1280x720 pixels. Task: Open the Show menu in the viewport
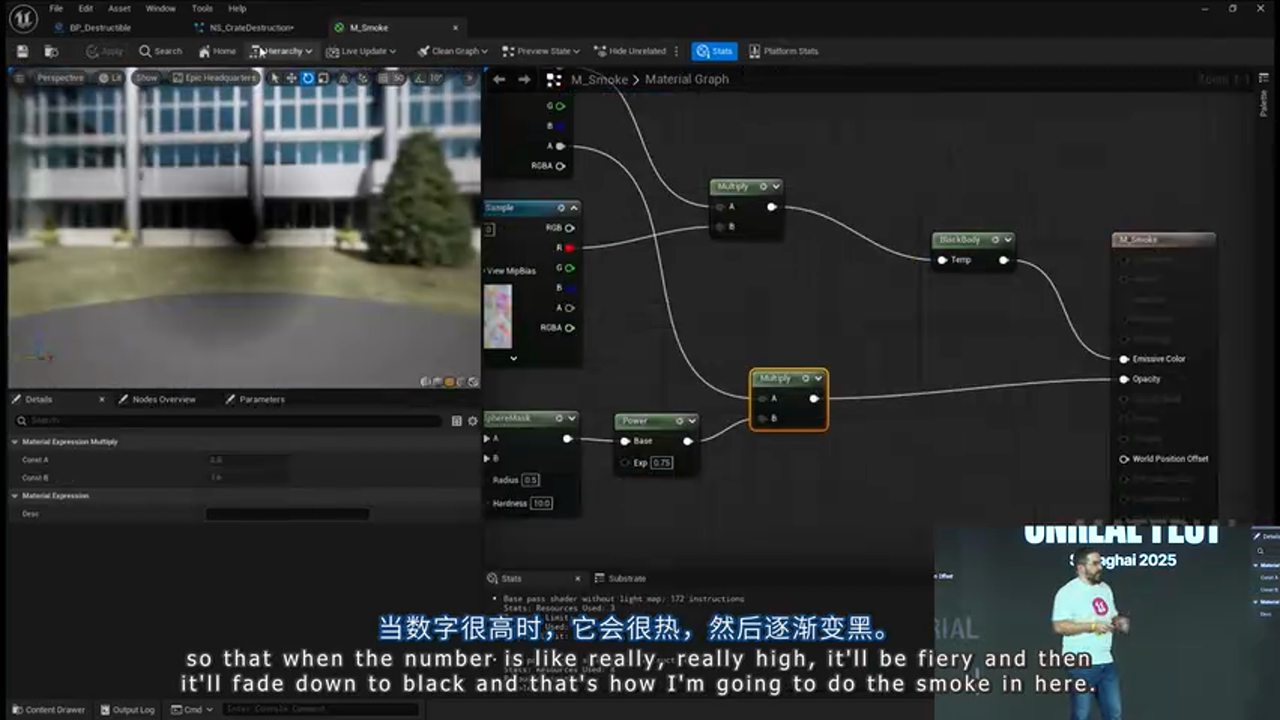click(146, 77)
